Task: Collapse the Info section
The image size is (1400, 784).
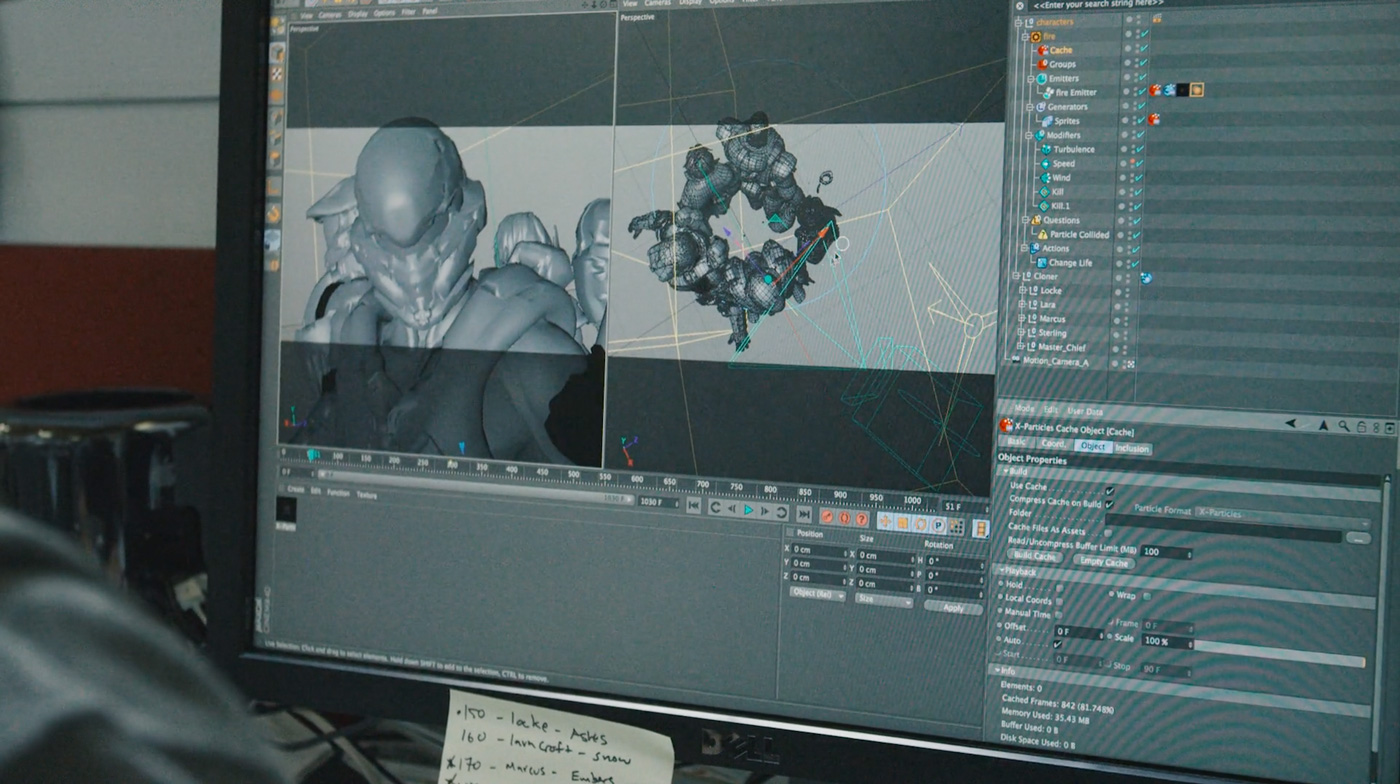Action: 998,670
